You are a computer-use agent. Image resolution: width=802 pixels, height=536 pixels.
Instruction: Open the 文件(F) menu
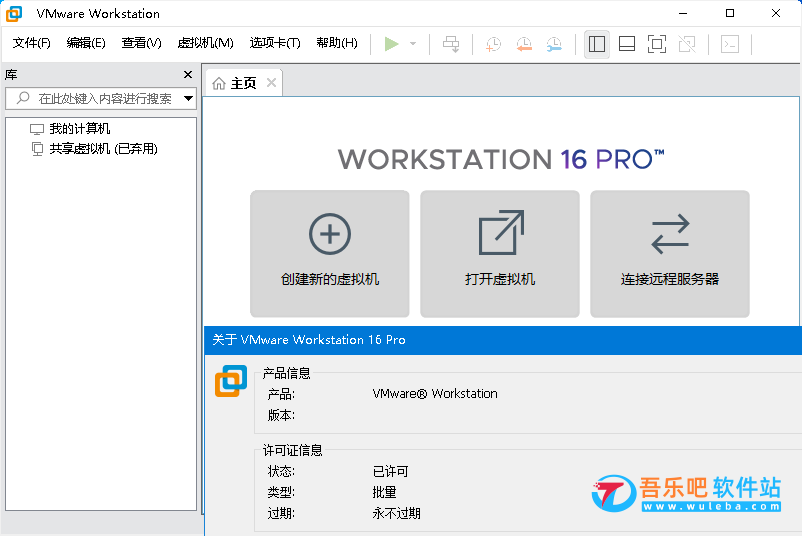(x=32, y=43)
